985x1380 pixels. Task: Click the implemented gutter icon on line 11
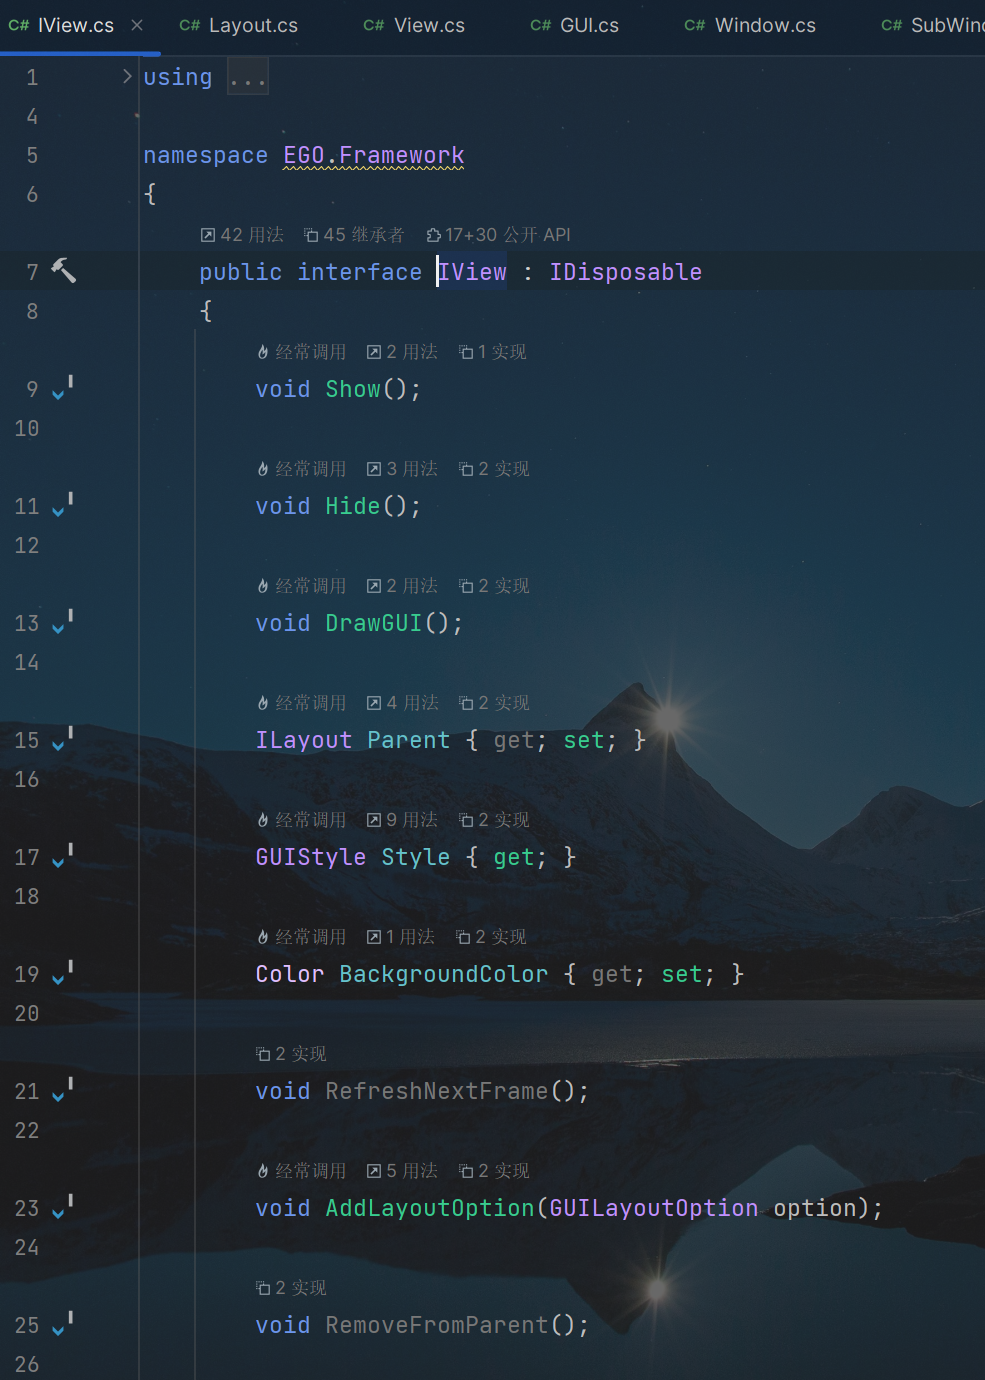tap(62, 505)
